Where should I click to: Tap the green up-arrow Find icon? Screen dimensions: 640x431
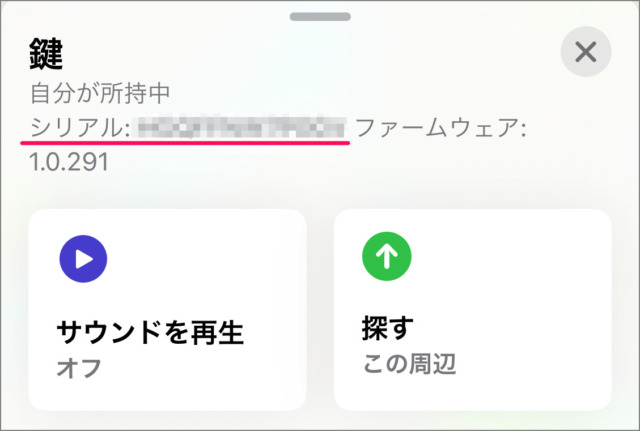[386, 259]
